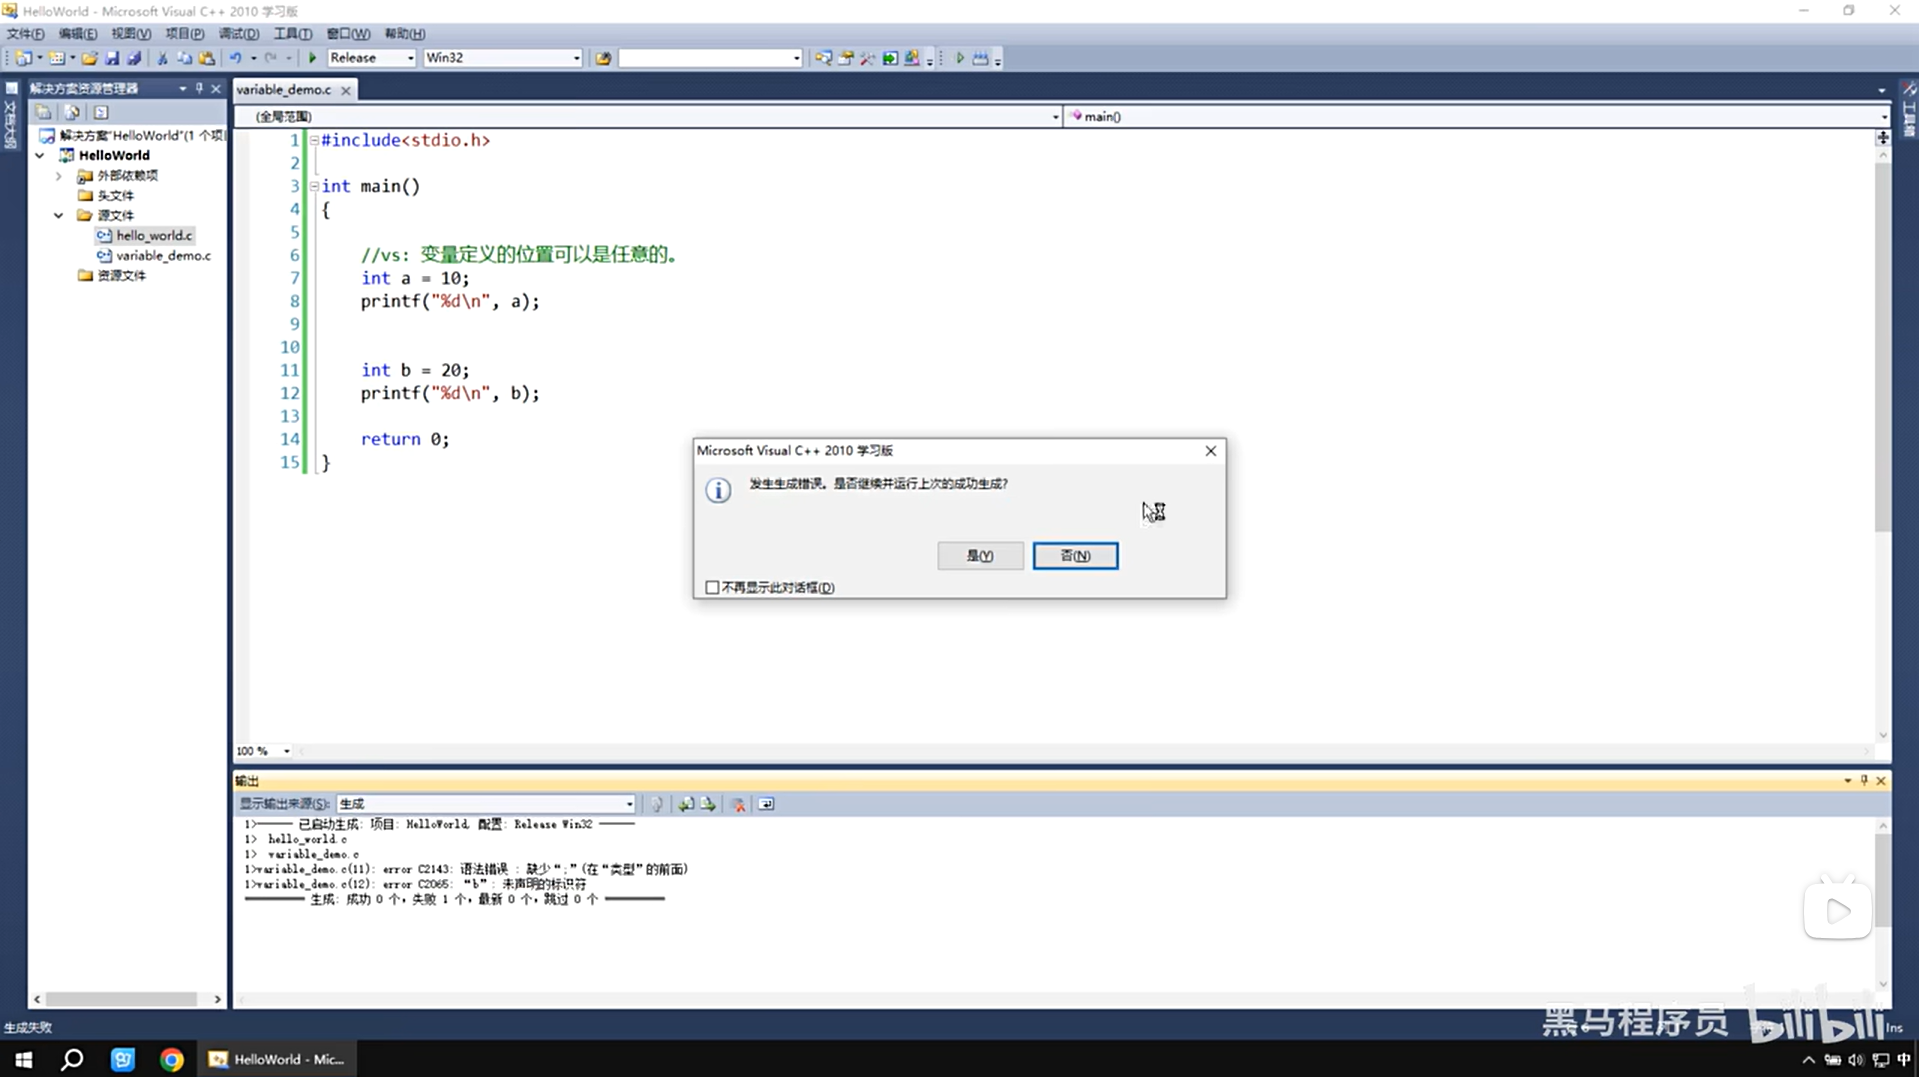The width and height of the screenshot is (1919, 1077).
Task: Click the Extension Manager toolbar icon
Action: [x=912, y=58]
